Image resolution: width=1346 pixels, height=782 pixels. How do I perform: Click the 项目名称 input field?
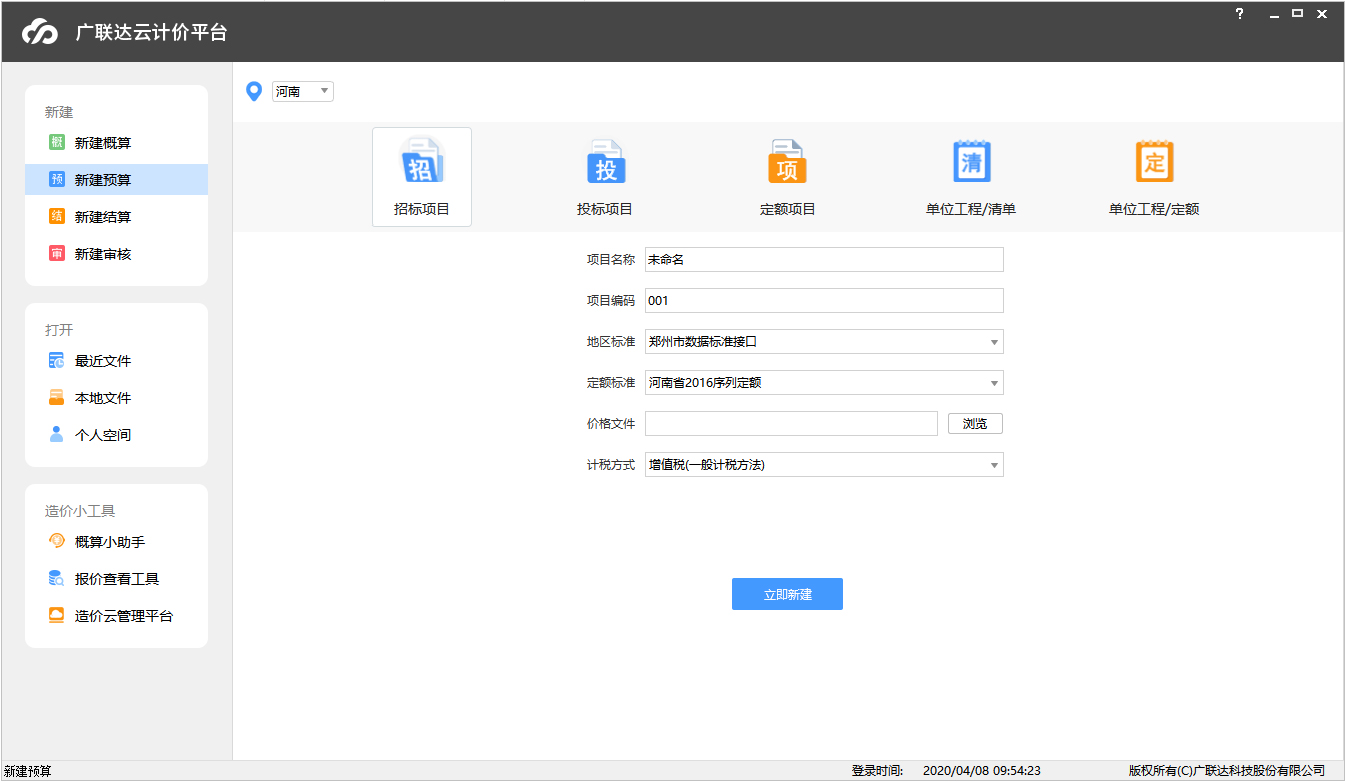coord(824,260)
